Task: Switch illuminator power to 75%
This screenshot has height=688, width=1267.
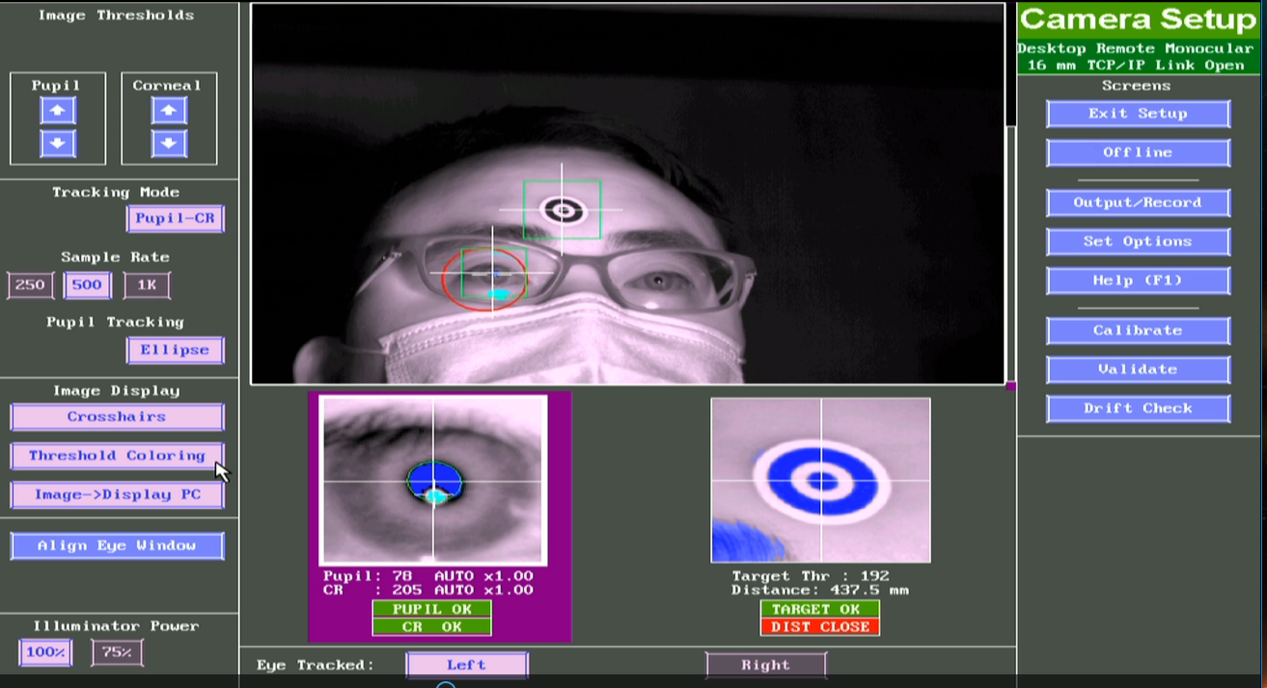Action: [117, 652]
